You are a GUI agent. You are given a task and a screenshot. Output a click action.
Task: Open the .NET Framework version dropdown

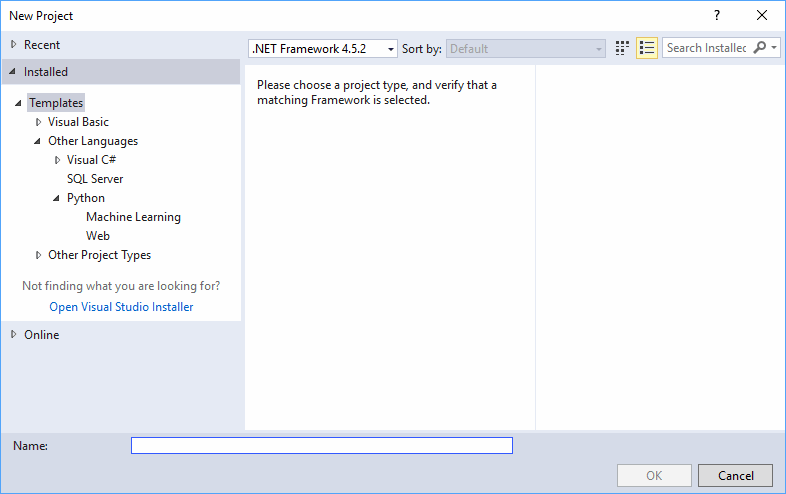pos(323,49)
